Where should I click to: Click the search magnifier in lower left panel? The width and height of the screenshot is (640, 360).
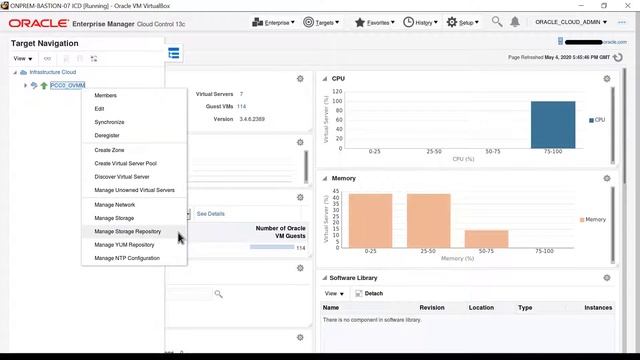218,294
